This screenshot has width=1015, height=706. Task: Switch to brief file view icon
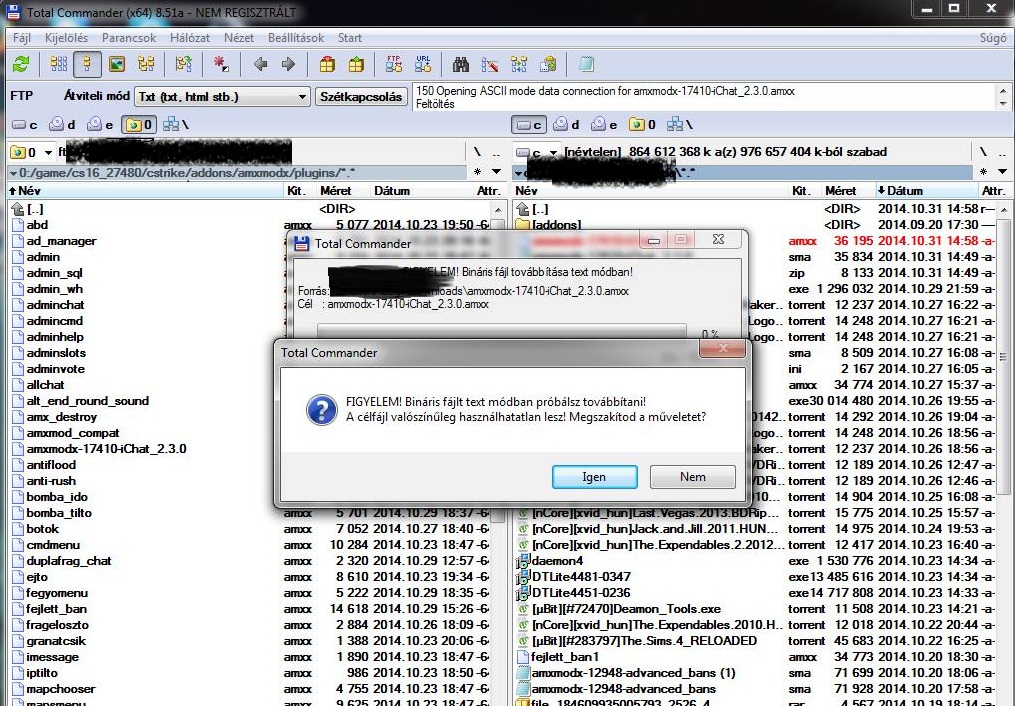(x=59, y=64)
